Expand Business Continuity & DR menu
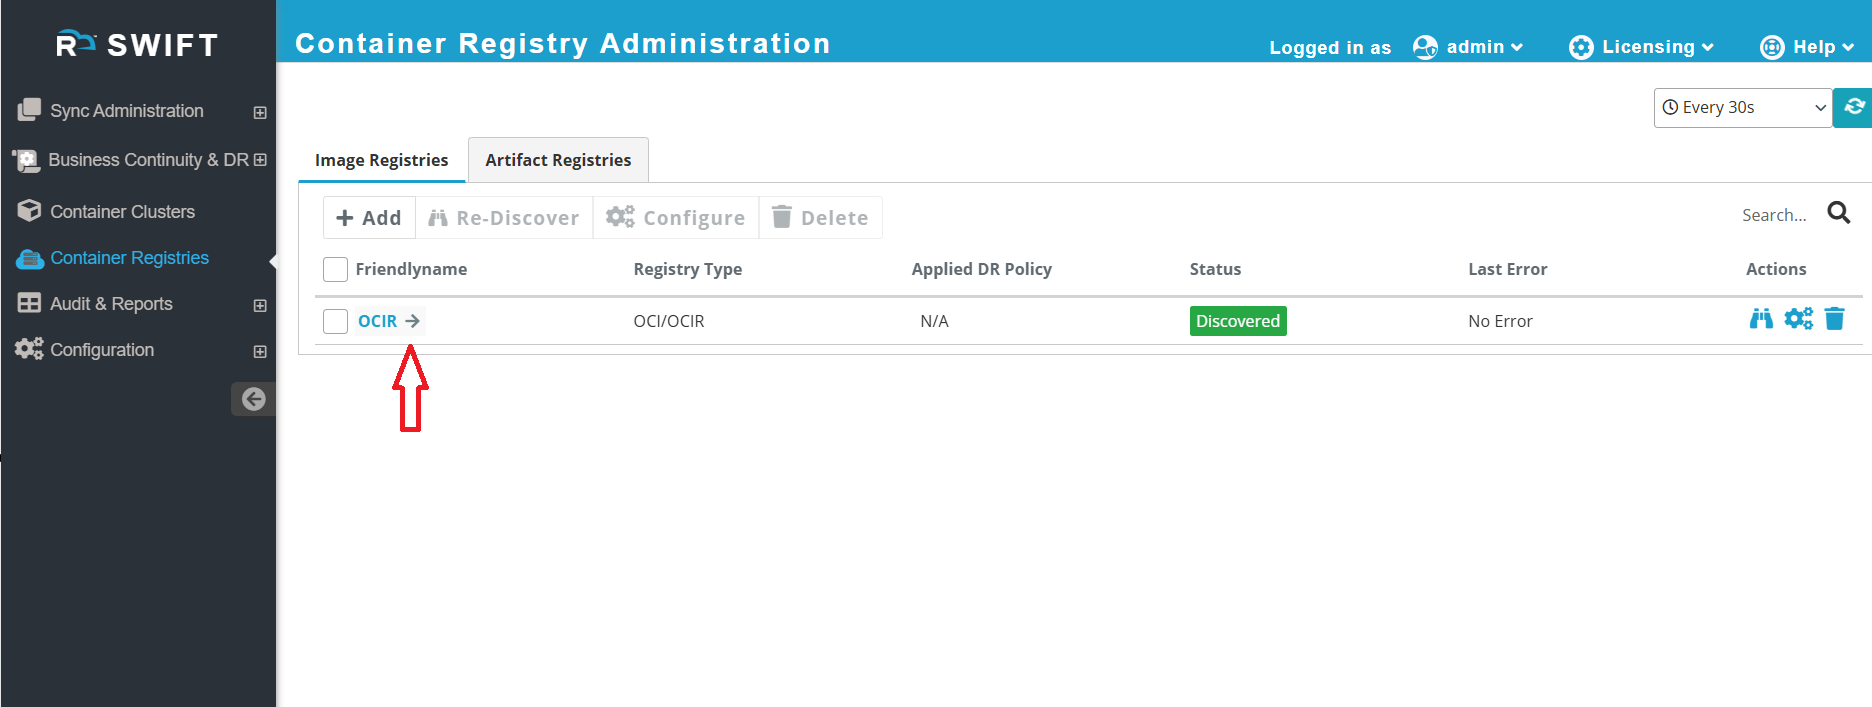 click(260, 160)
